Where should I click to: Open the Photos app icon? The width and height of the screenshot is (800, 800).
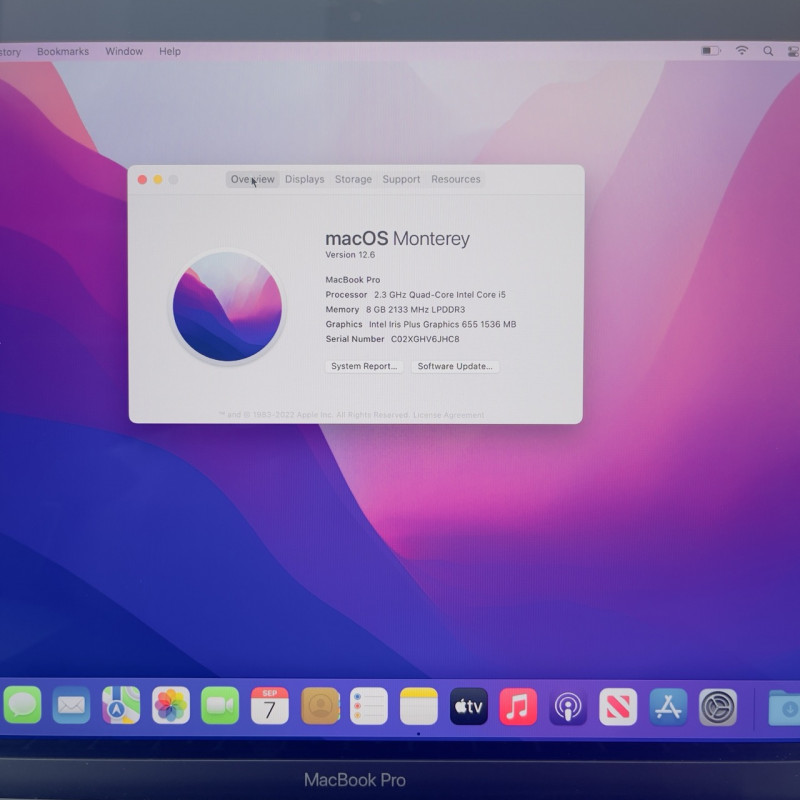(171, 706)
